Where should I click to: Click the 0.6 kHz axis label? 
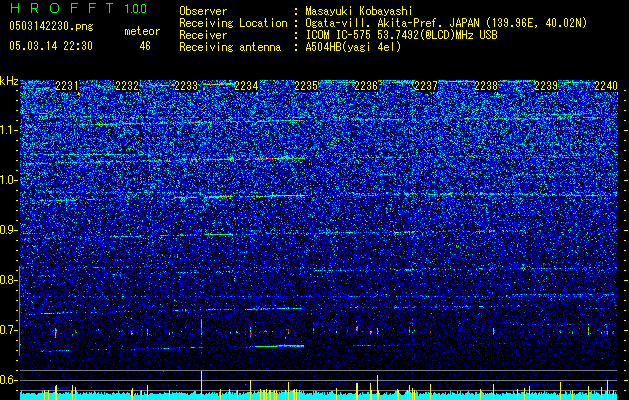point(8,380)
